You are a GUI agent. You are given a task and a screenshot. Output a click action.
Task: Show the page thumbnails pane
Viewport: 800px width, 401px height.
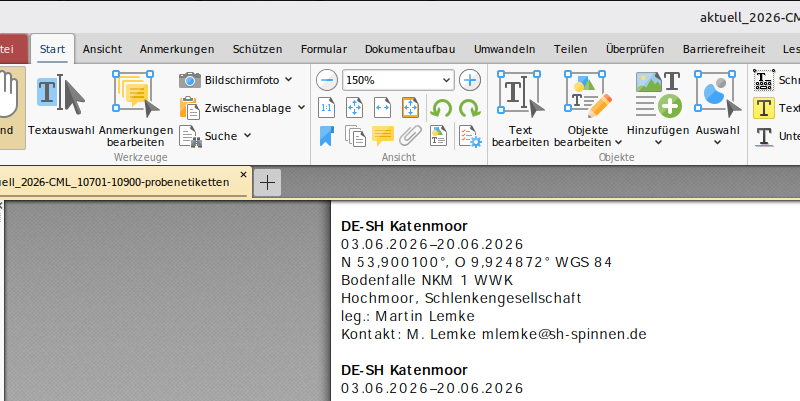point(355,136)
